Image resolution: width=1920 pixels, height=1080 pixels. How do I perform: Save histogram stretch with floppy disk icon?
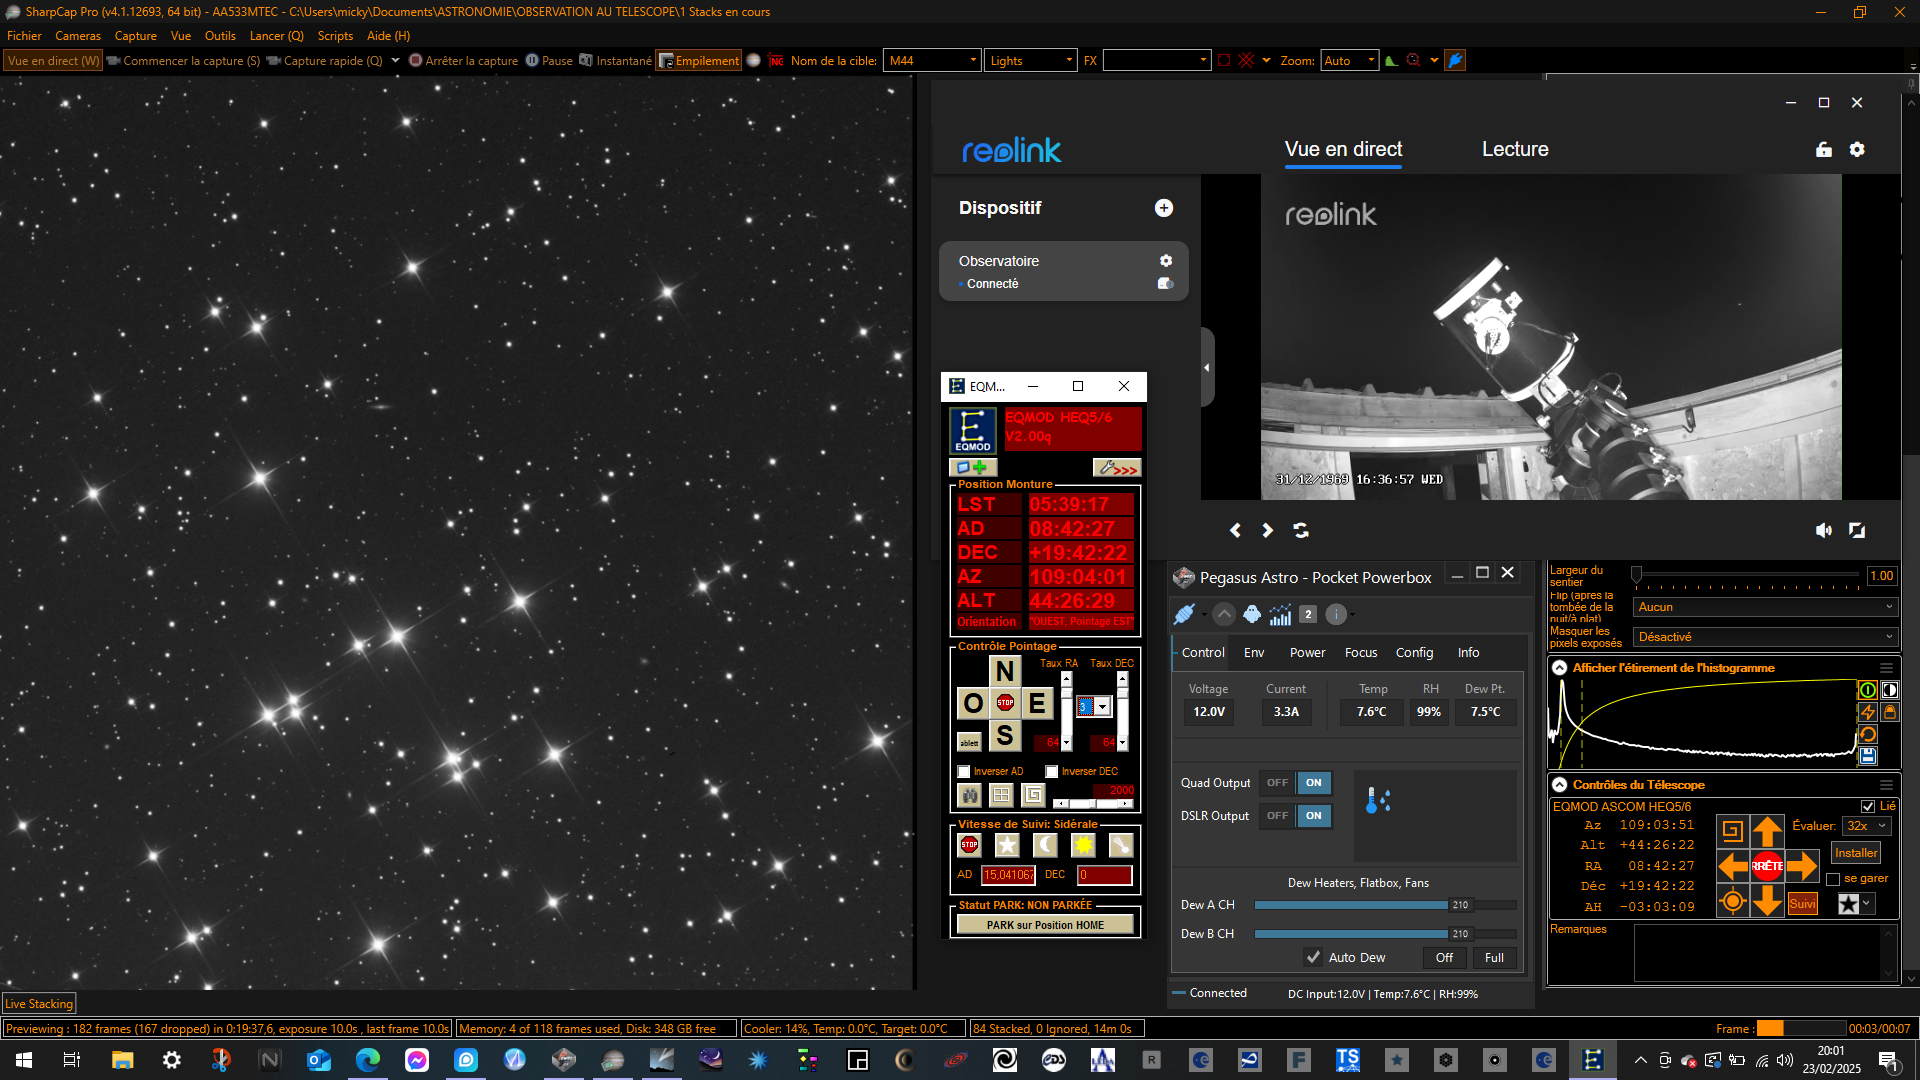click(x=1867, y=756)
